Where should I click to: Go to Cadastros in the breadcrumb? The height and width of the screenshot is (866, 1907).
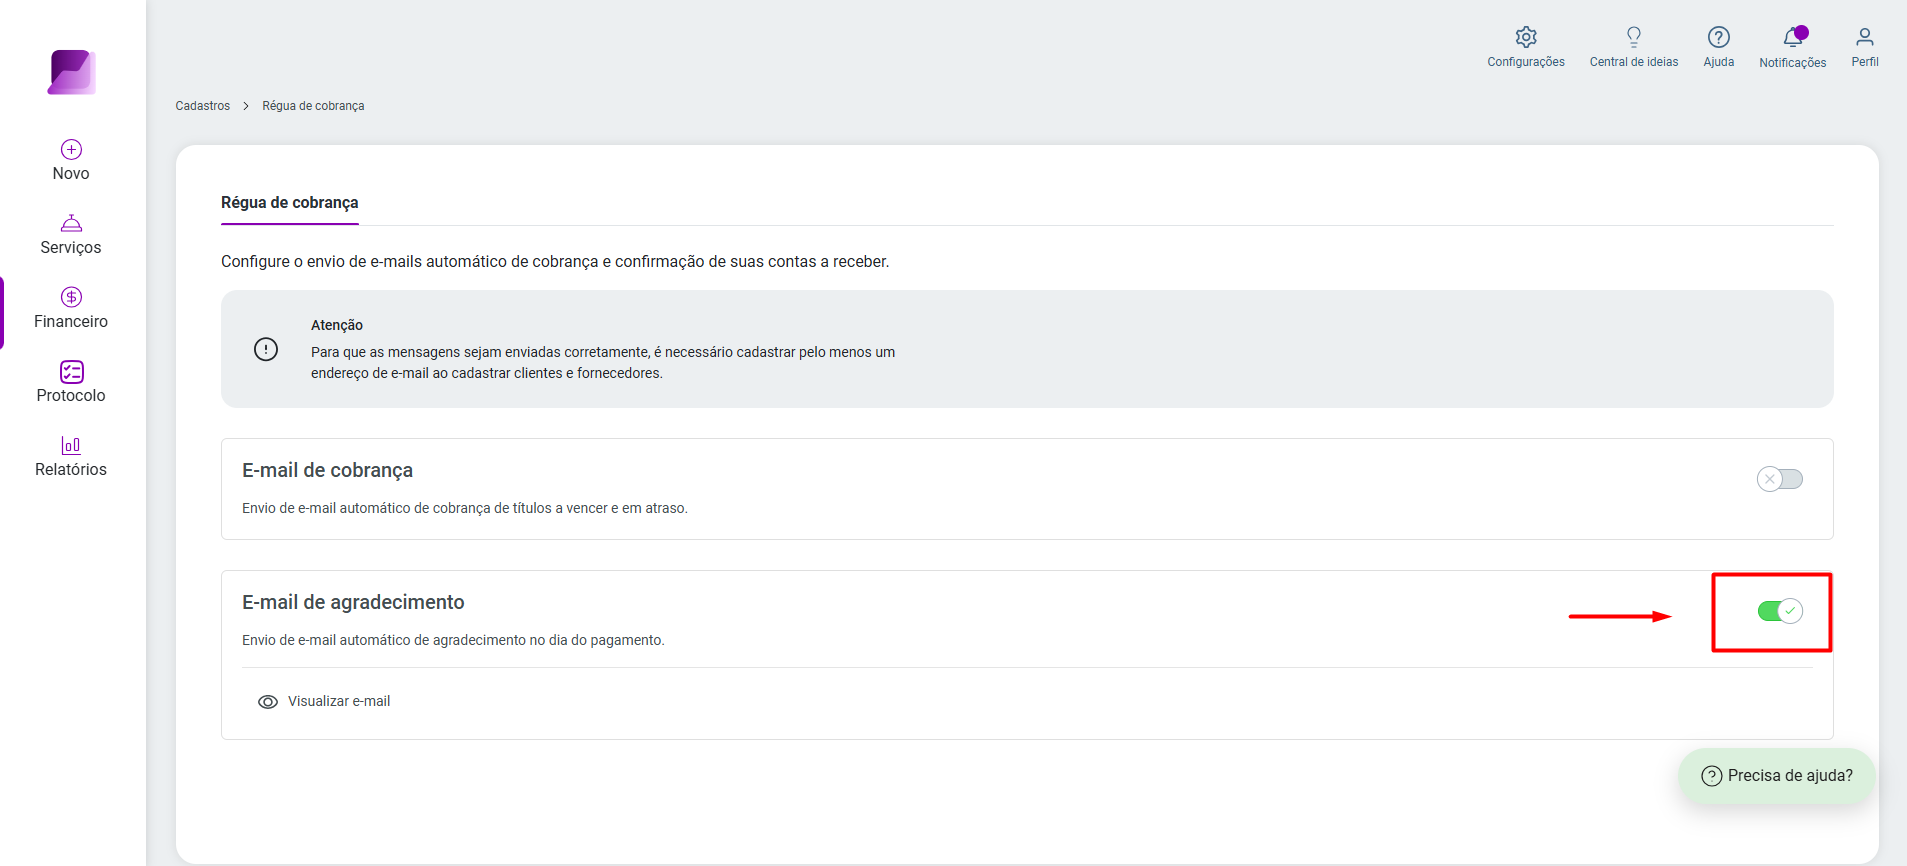(x=203, y=106)
